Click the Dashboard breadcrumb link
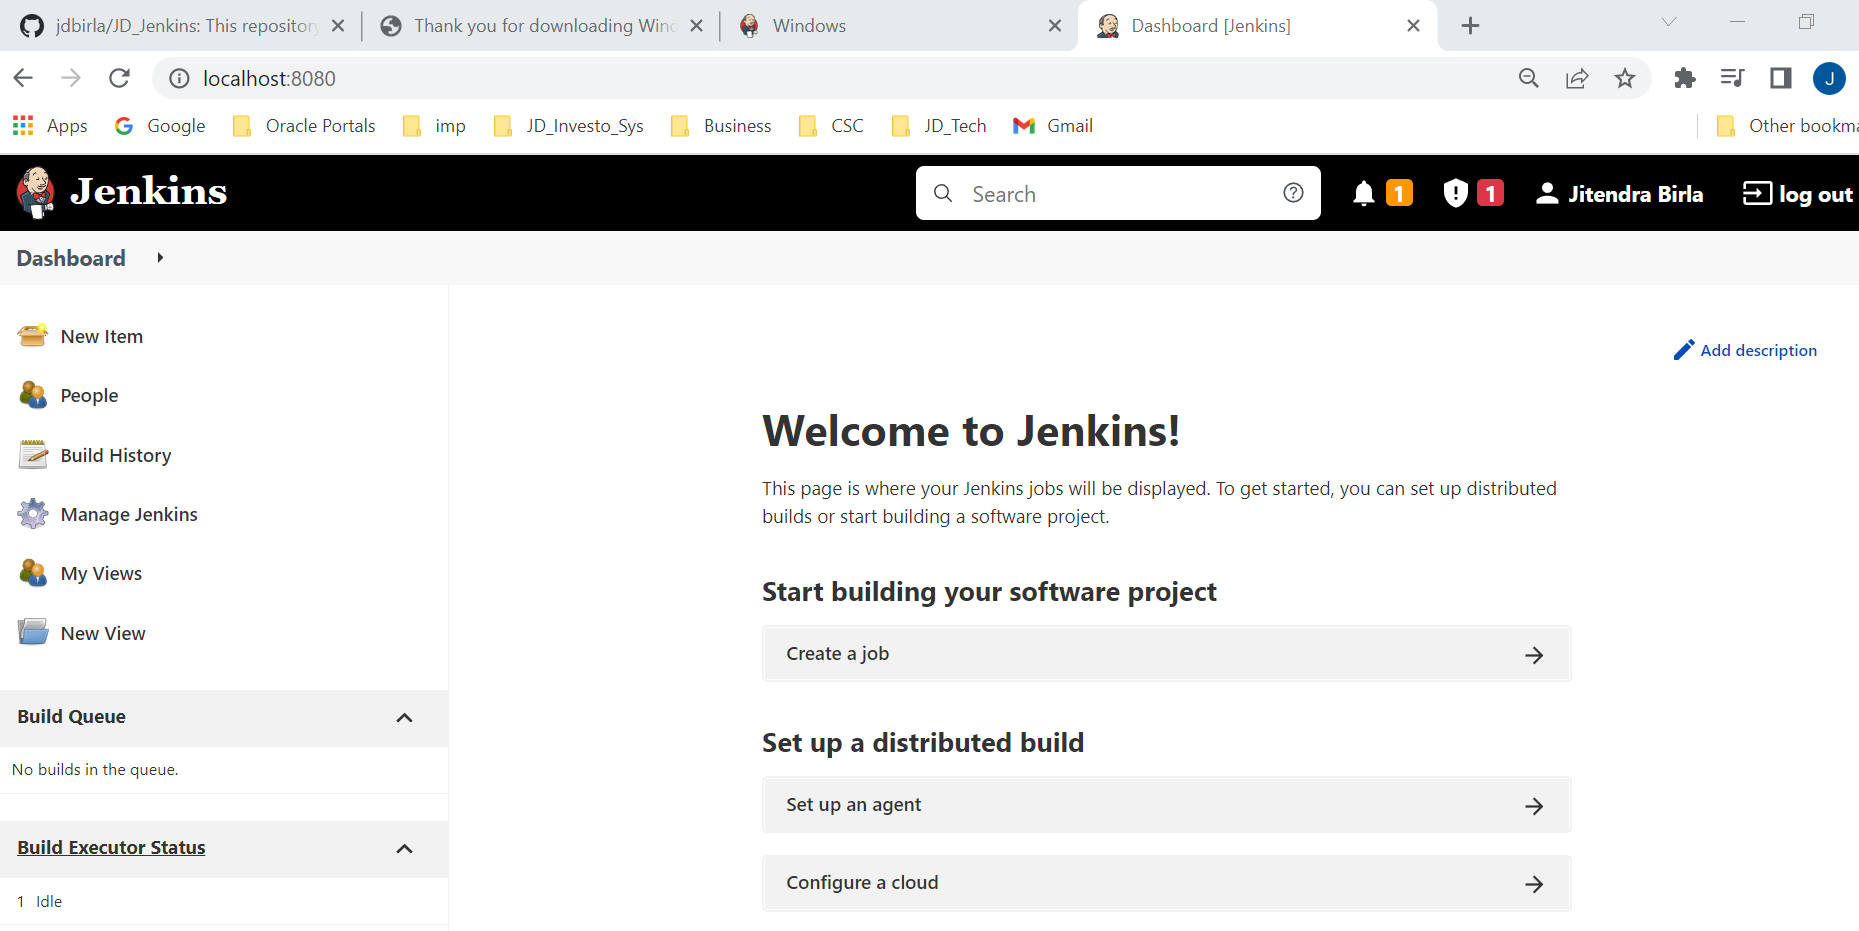The height and width of the screenshot is (931, 1859). pyautogui.click(x=71, y=258)
